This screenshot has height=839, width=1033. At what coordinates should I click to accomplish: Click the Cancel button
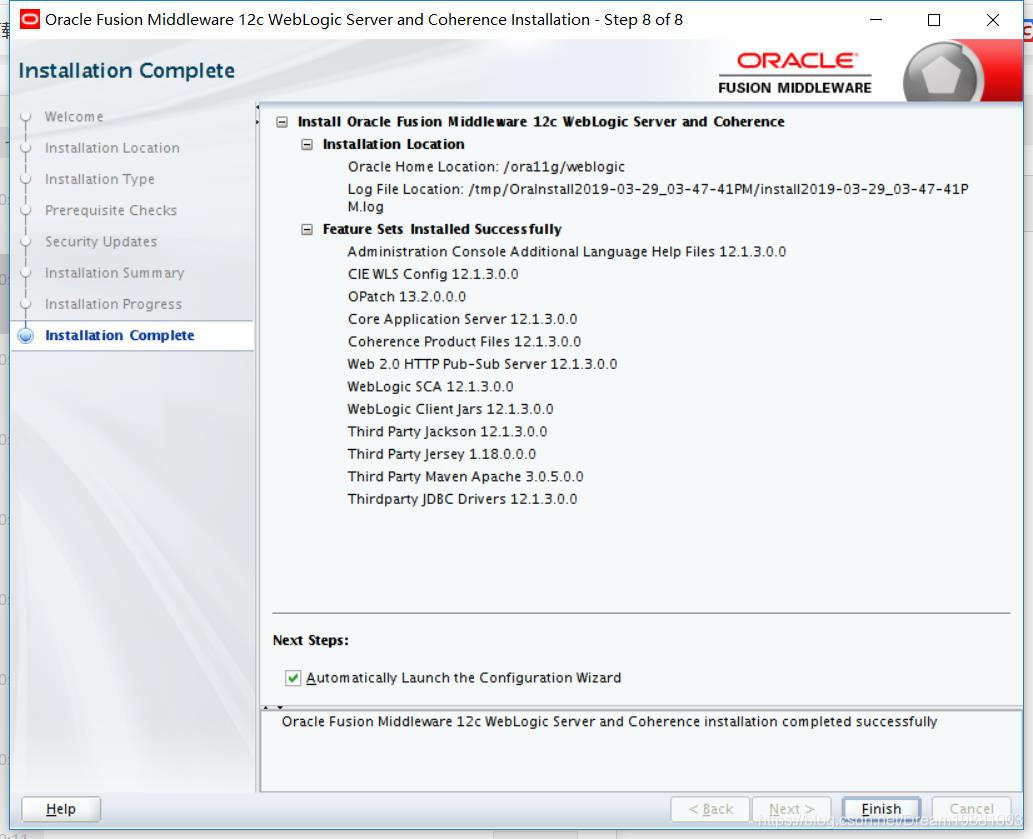[x=971, y=809]
